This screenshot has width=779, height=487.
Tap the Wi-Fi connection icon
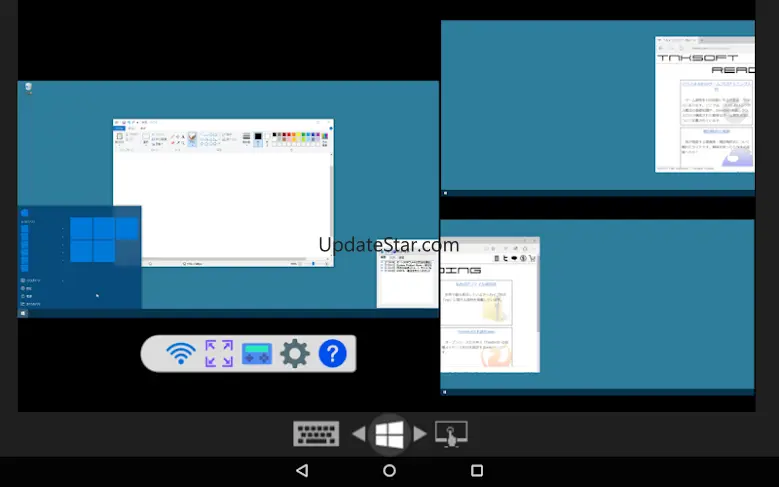[181, 354]
